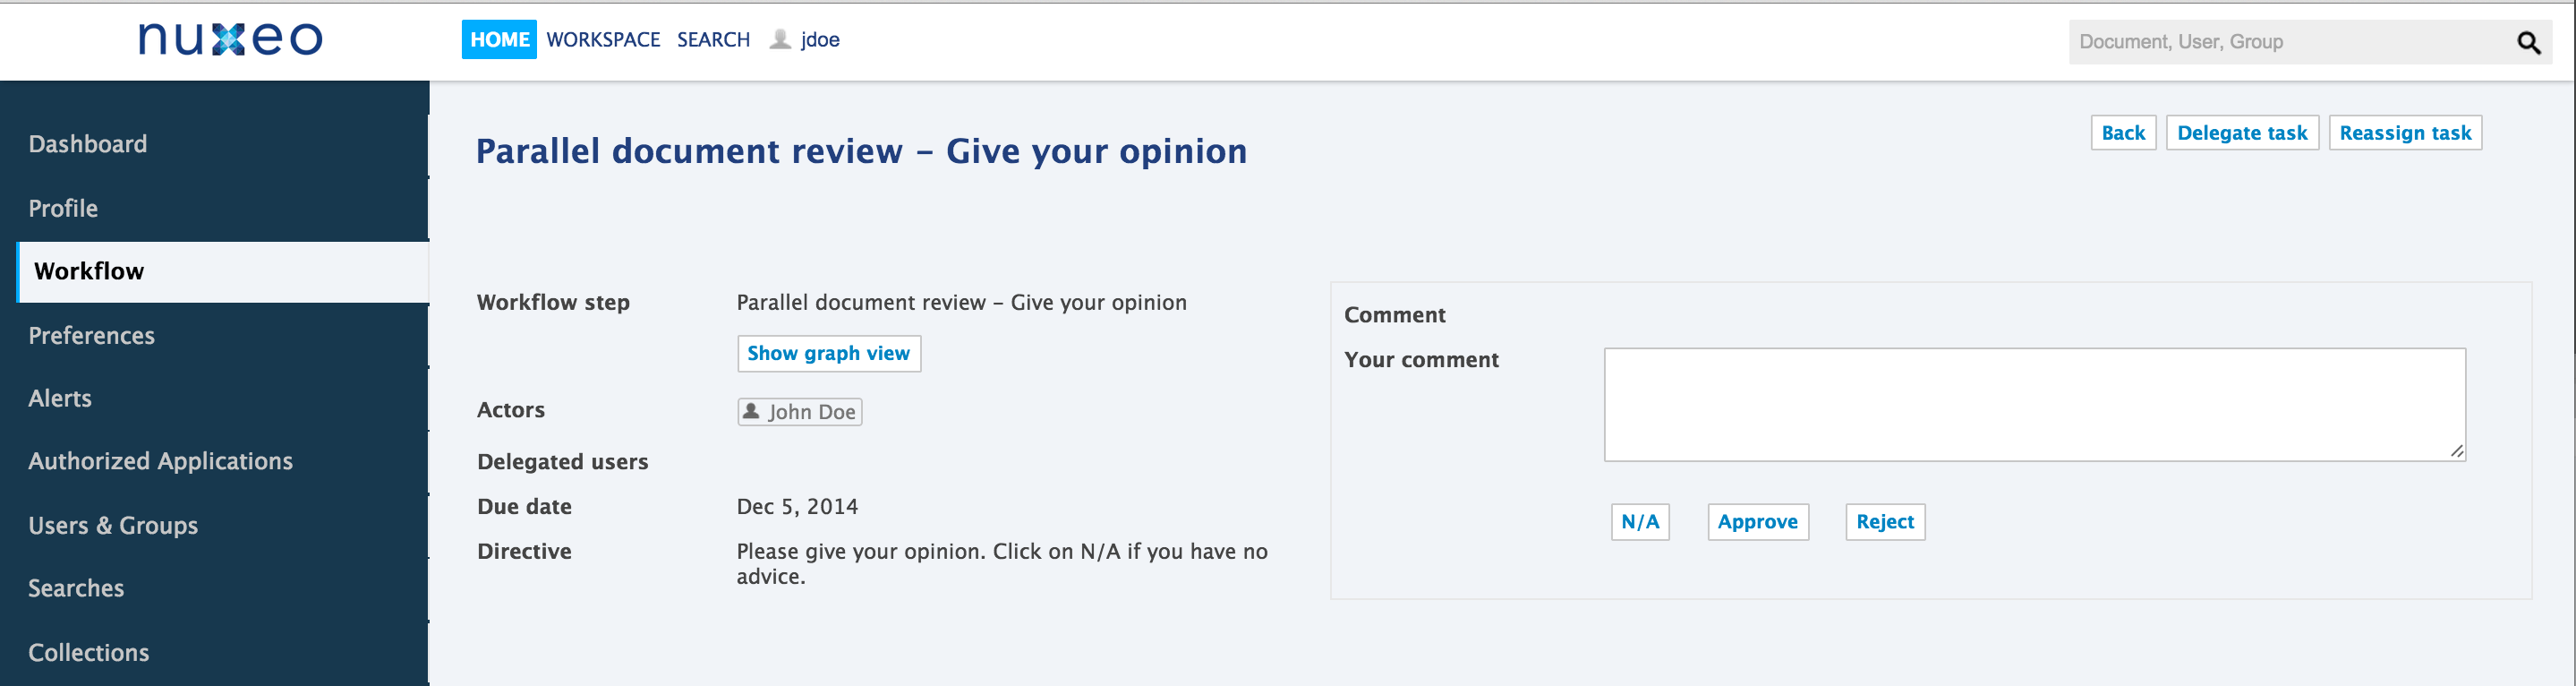Image resolution: width=2576 pixels, height=686 pixels.
Task: Open the HOME tab
Action: [x=498, y=39]
